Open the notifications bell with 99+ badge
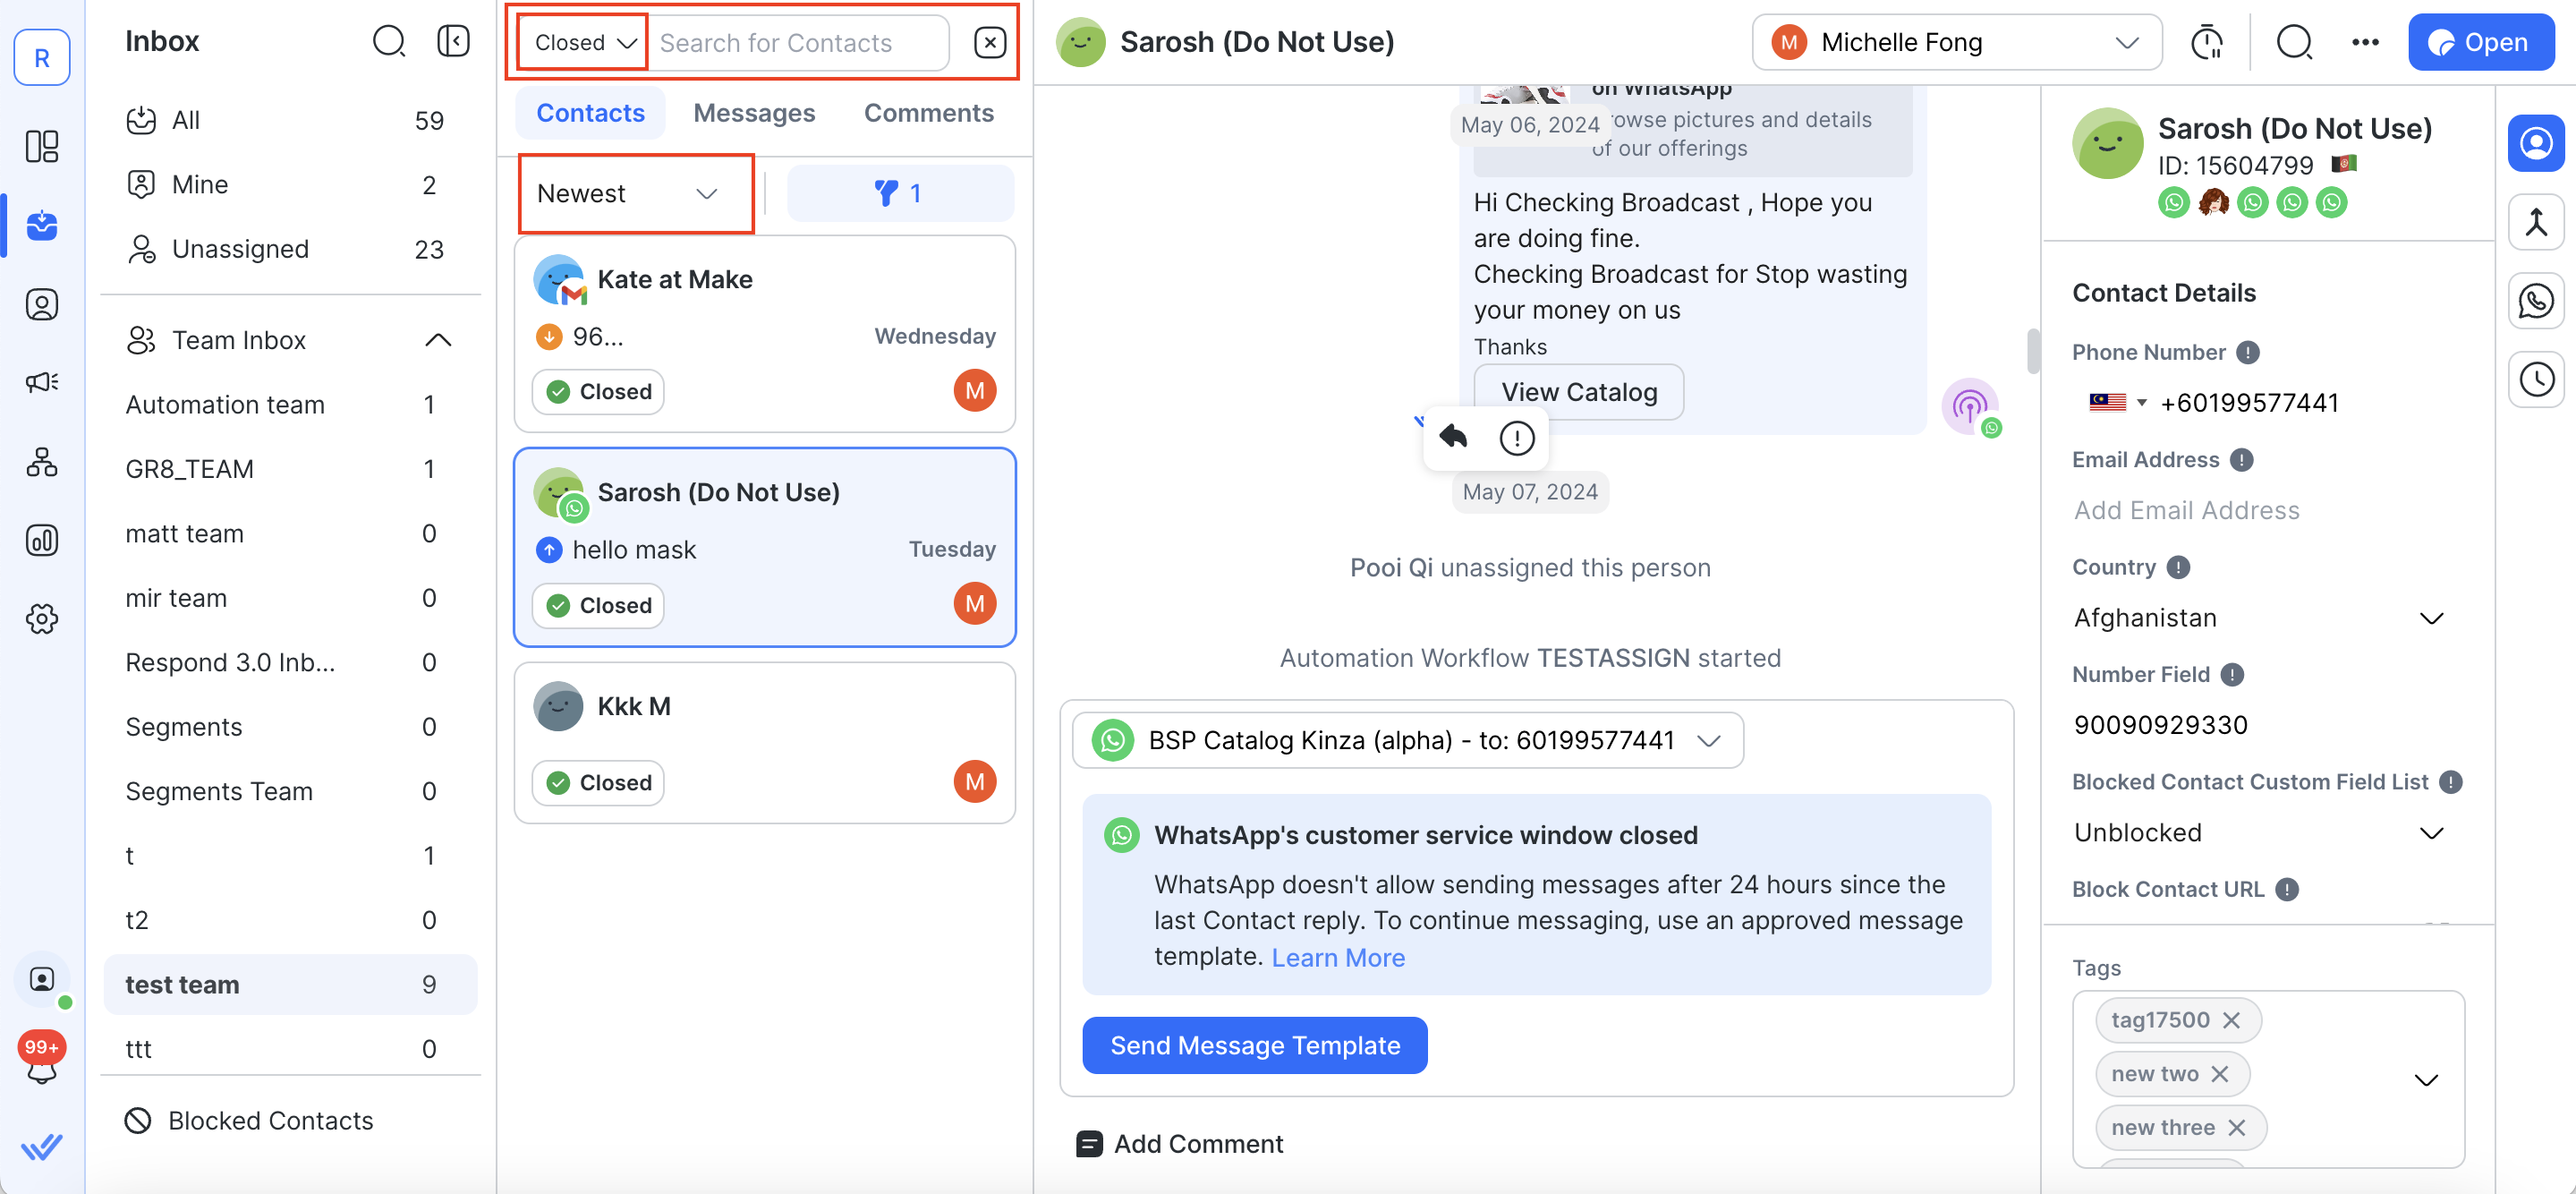The width and height of the screenshot is (2576, 1194). (x=42, y=1064)
